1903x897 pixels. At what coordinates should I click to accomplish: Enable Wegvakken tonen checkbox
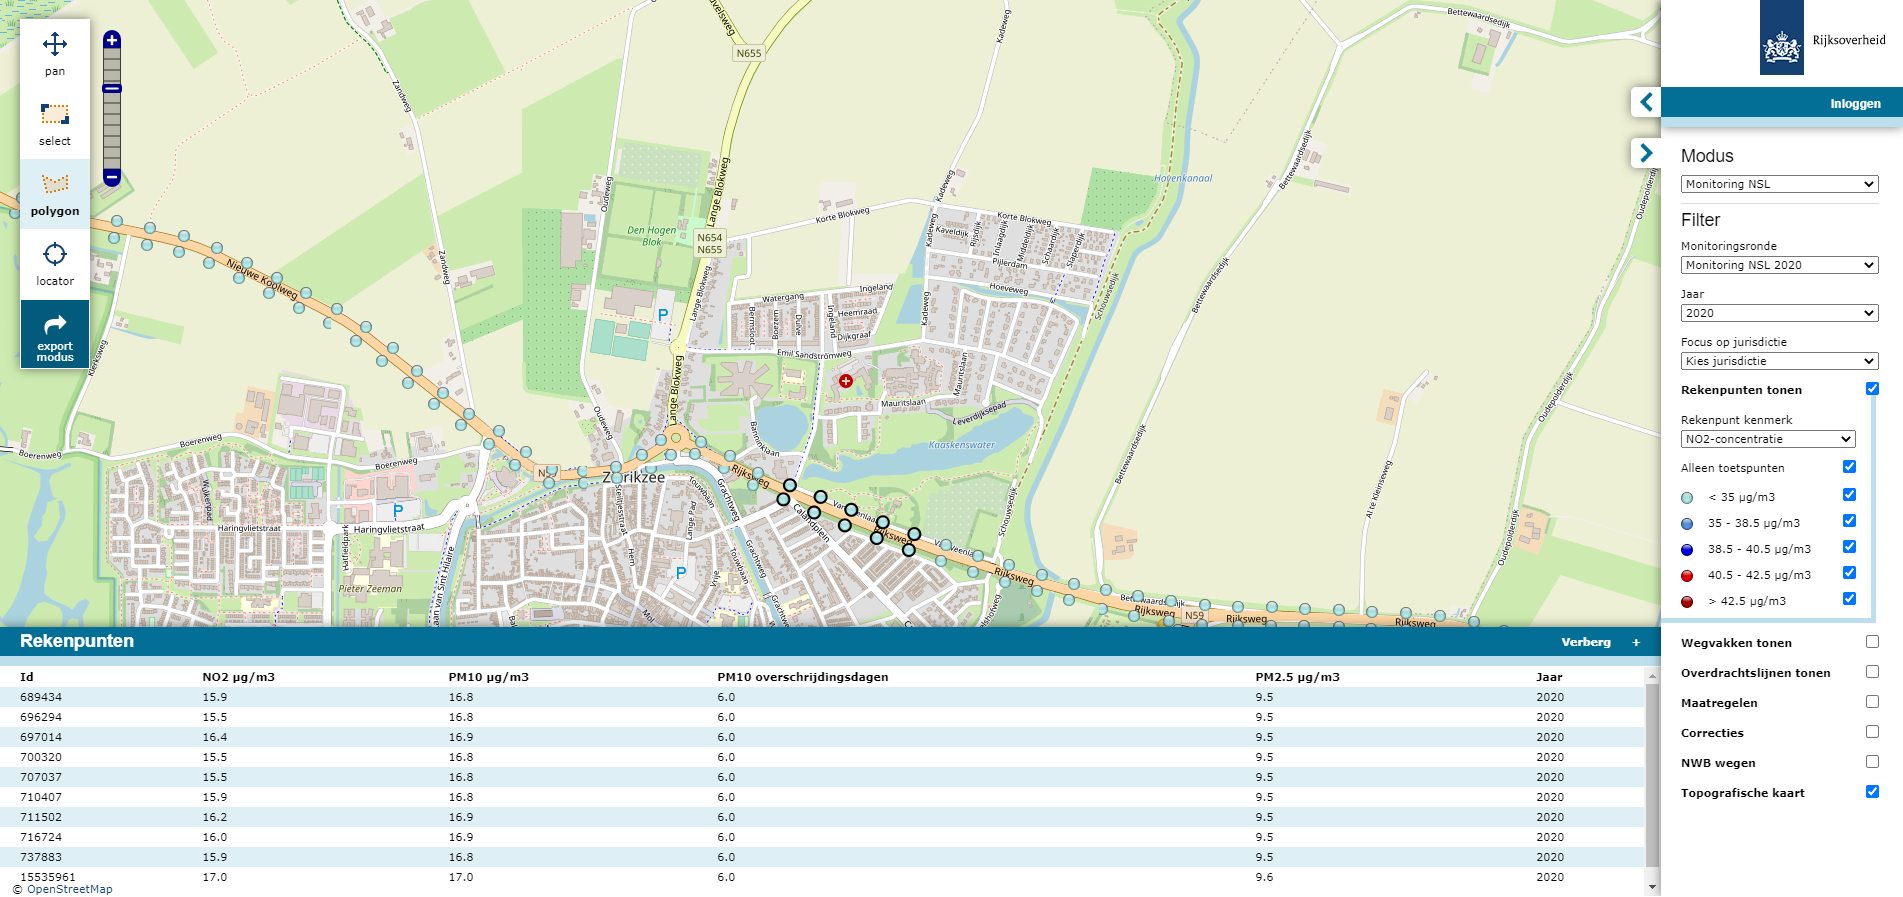pos(1872,642)
